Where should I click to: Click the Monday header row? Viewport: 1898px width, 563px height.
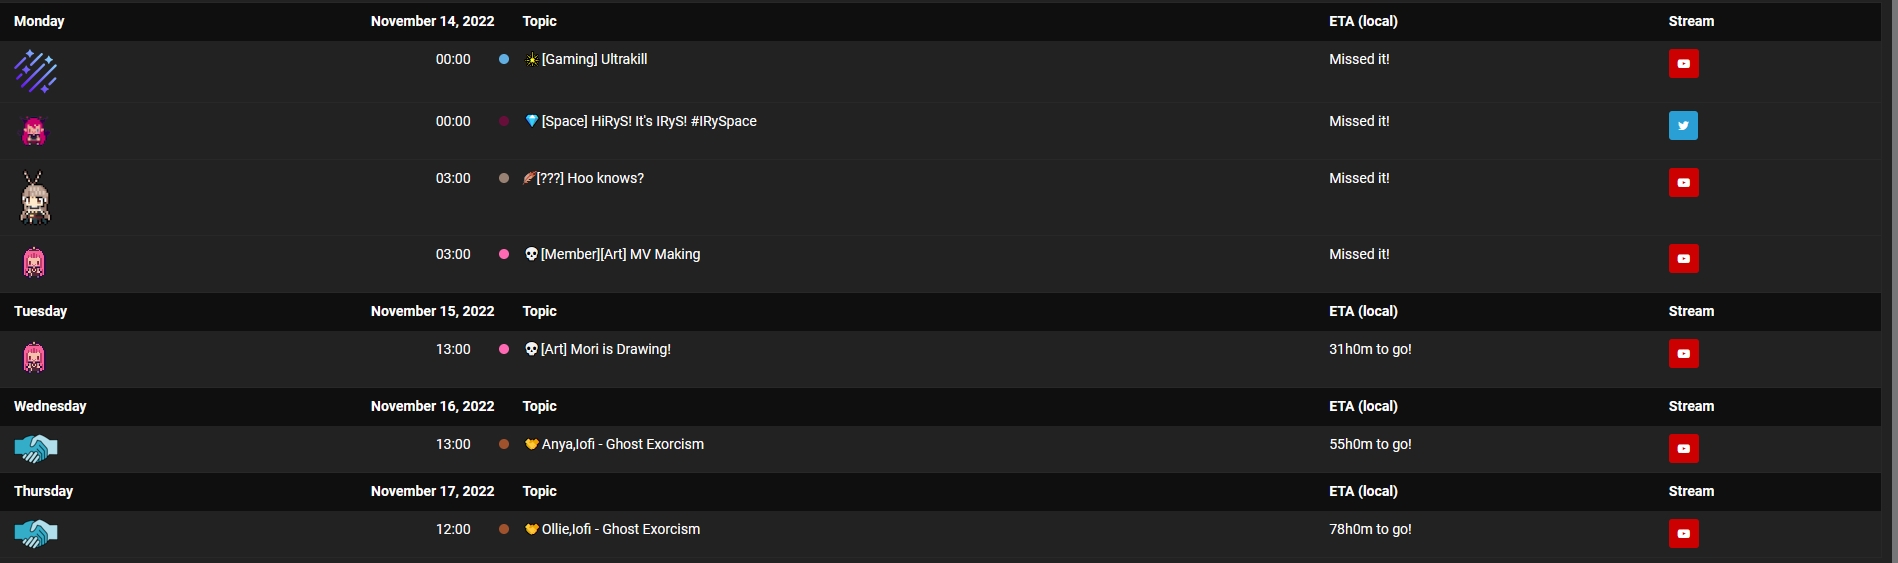(x=940, y=21)
